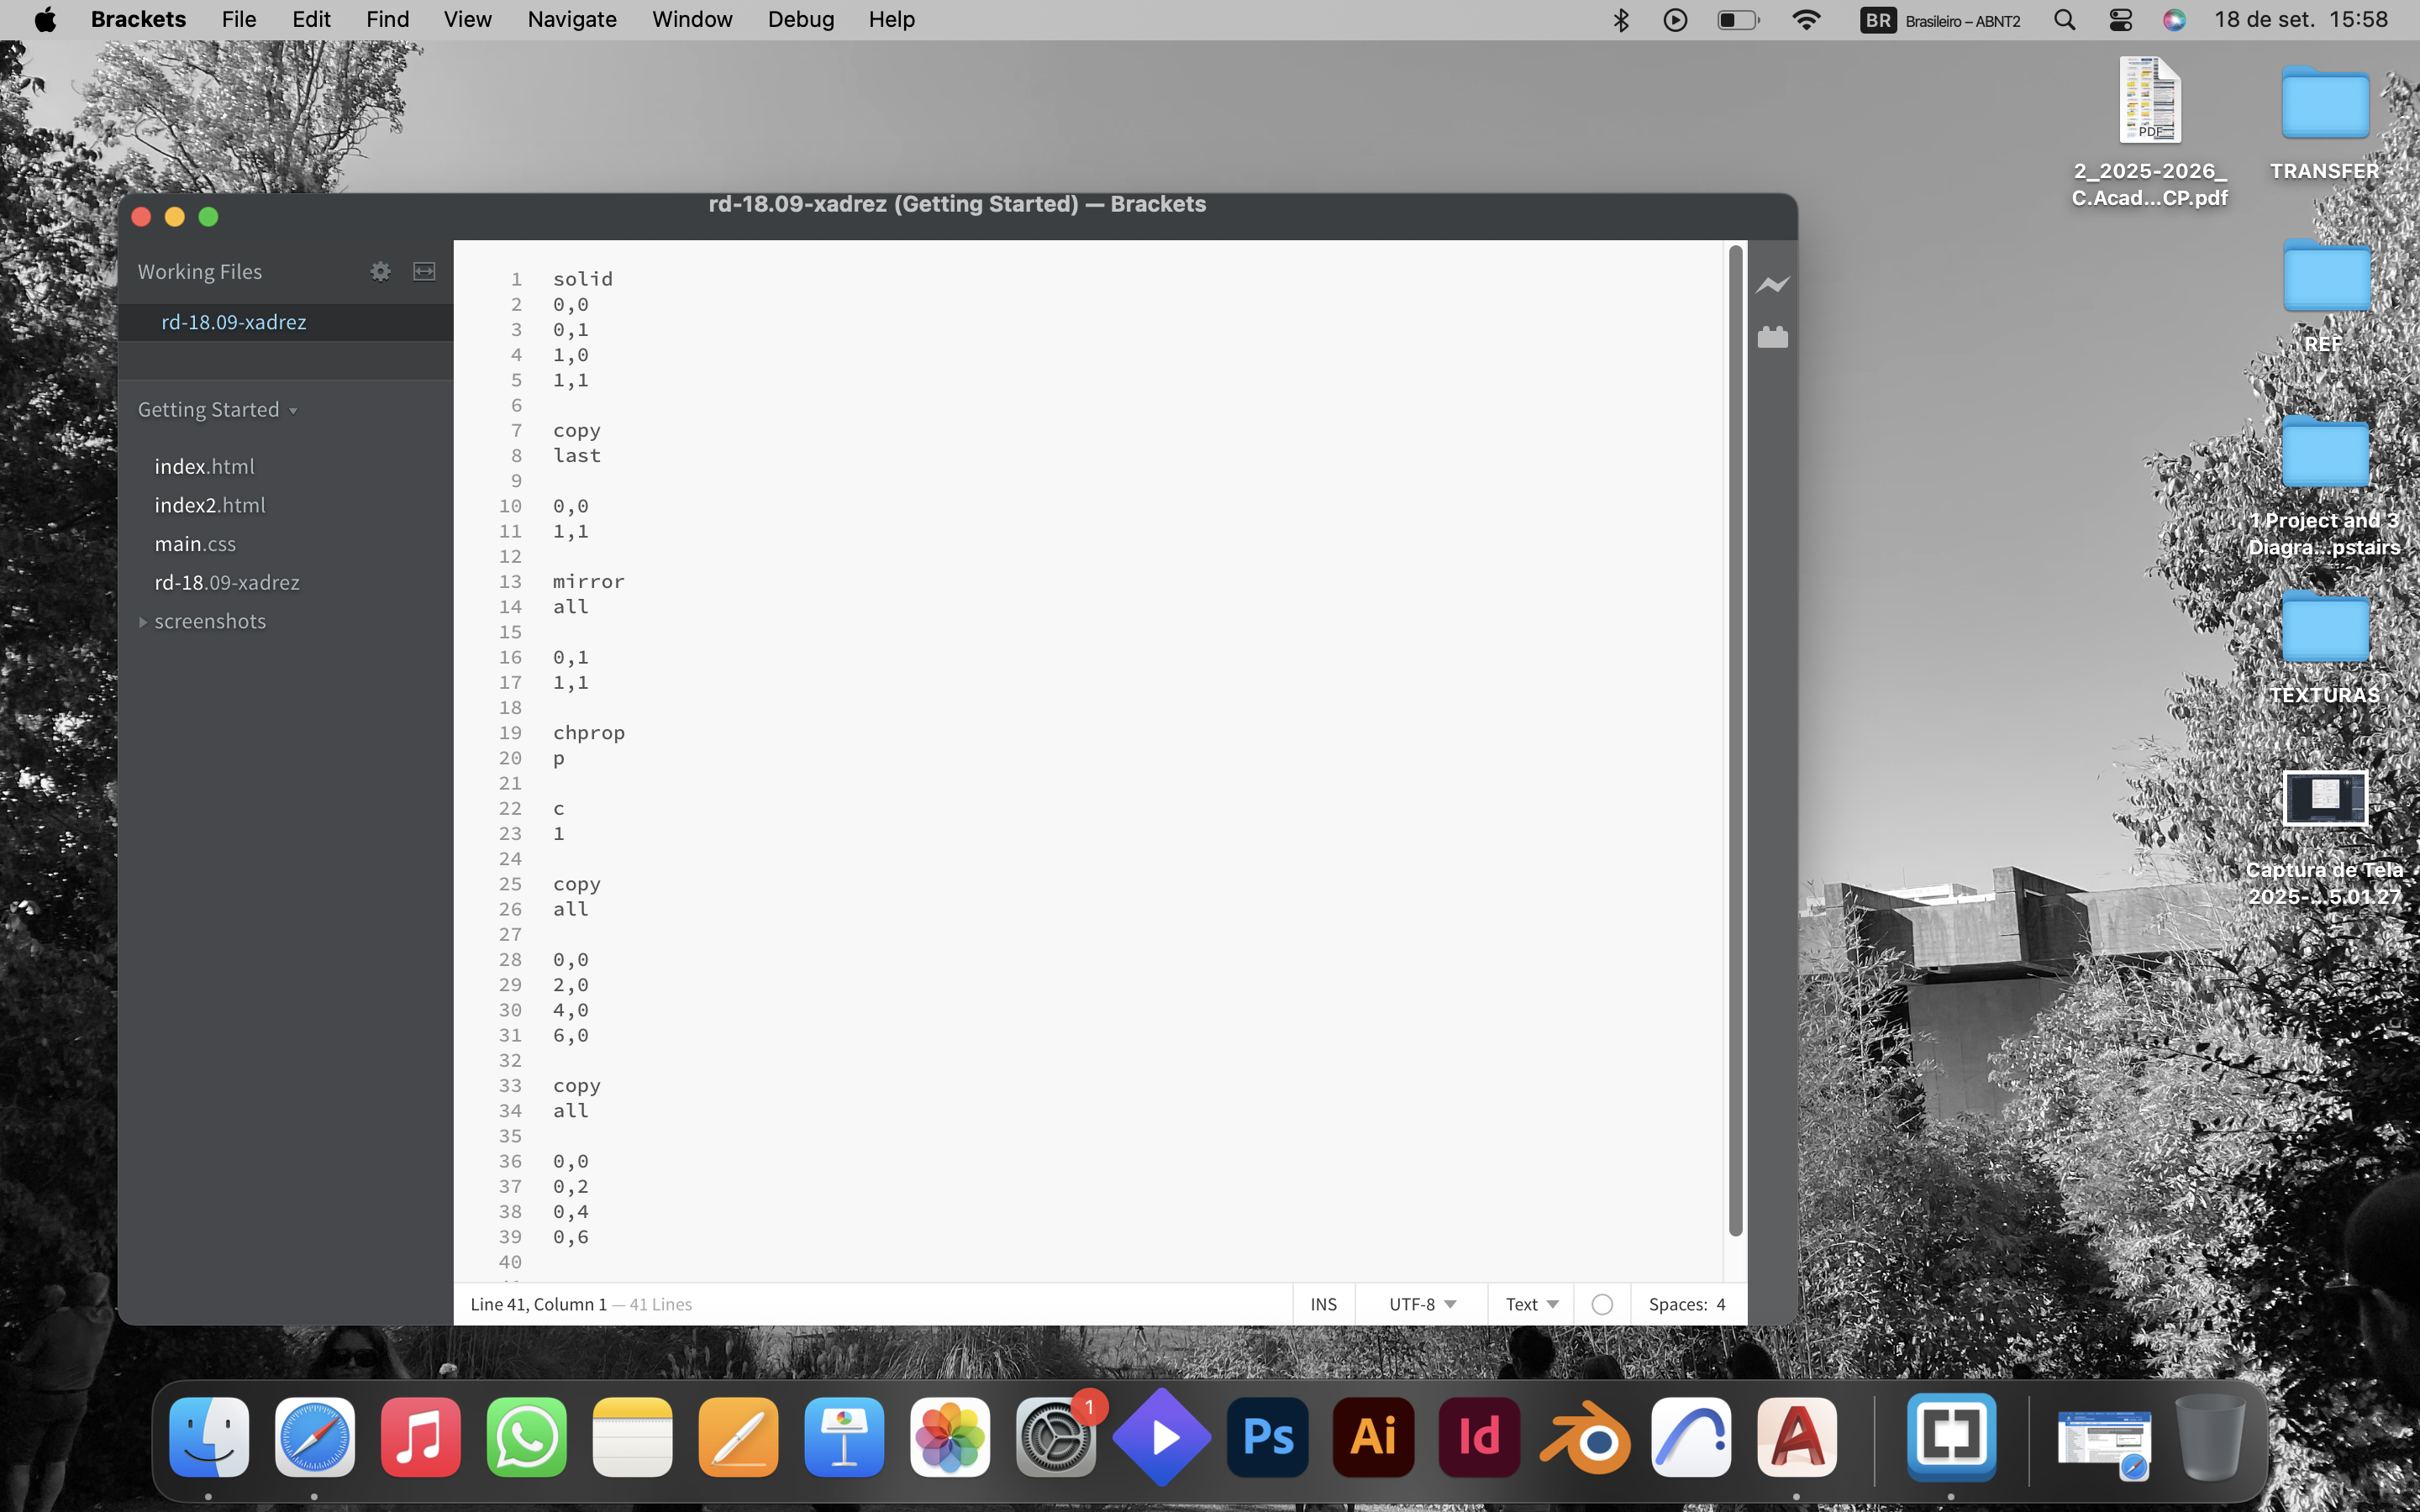Open the Extension Manager icon

tap(1772, 338)
